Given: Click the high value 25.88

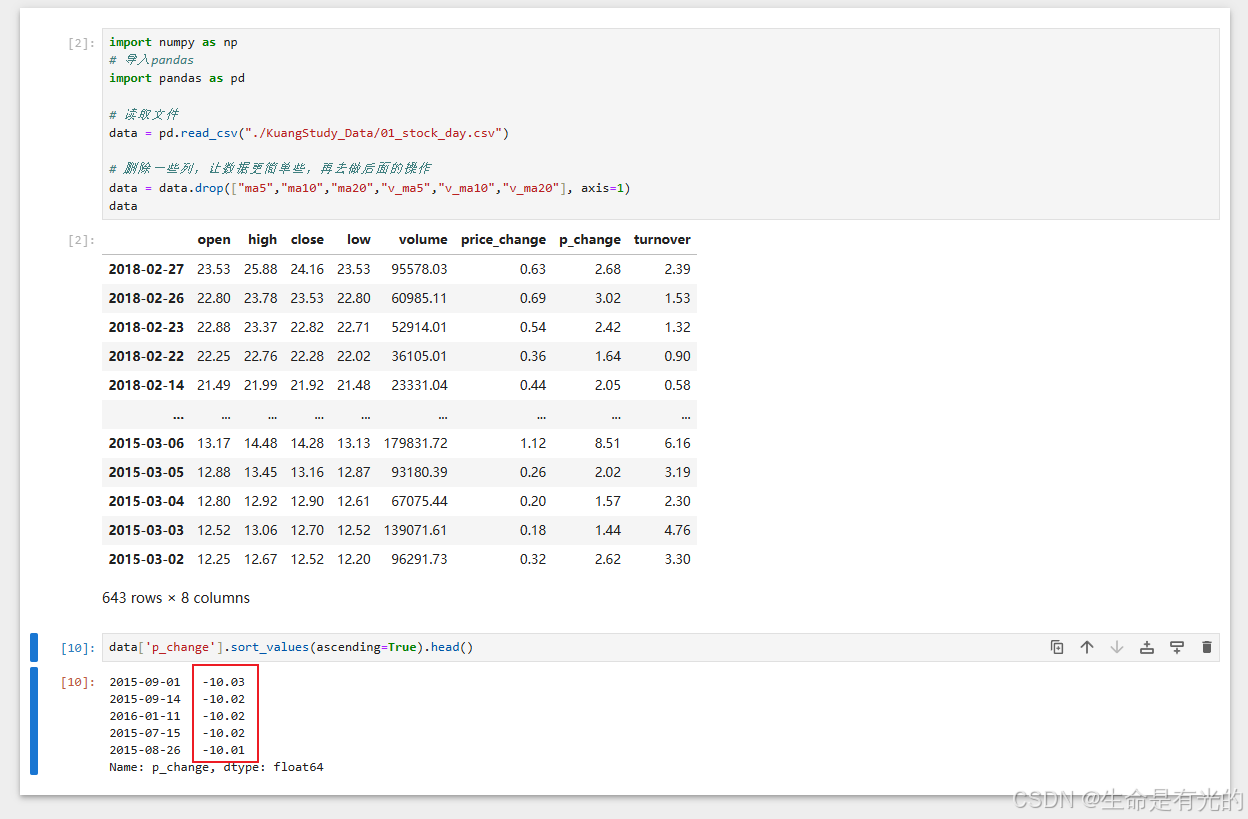Looking at the screenshot, I should 262,269.
